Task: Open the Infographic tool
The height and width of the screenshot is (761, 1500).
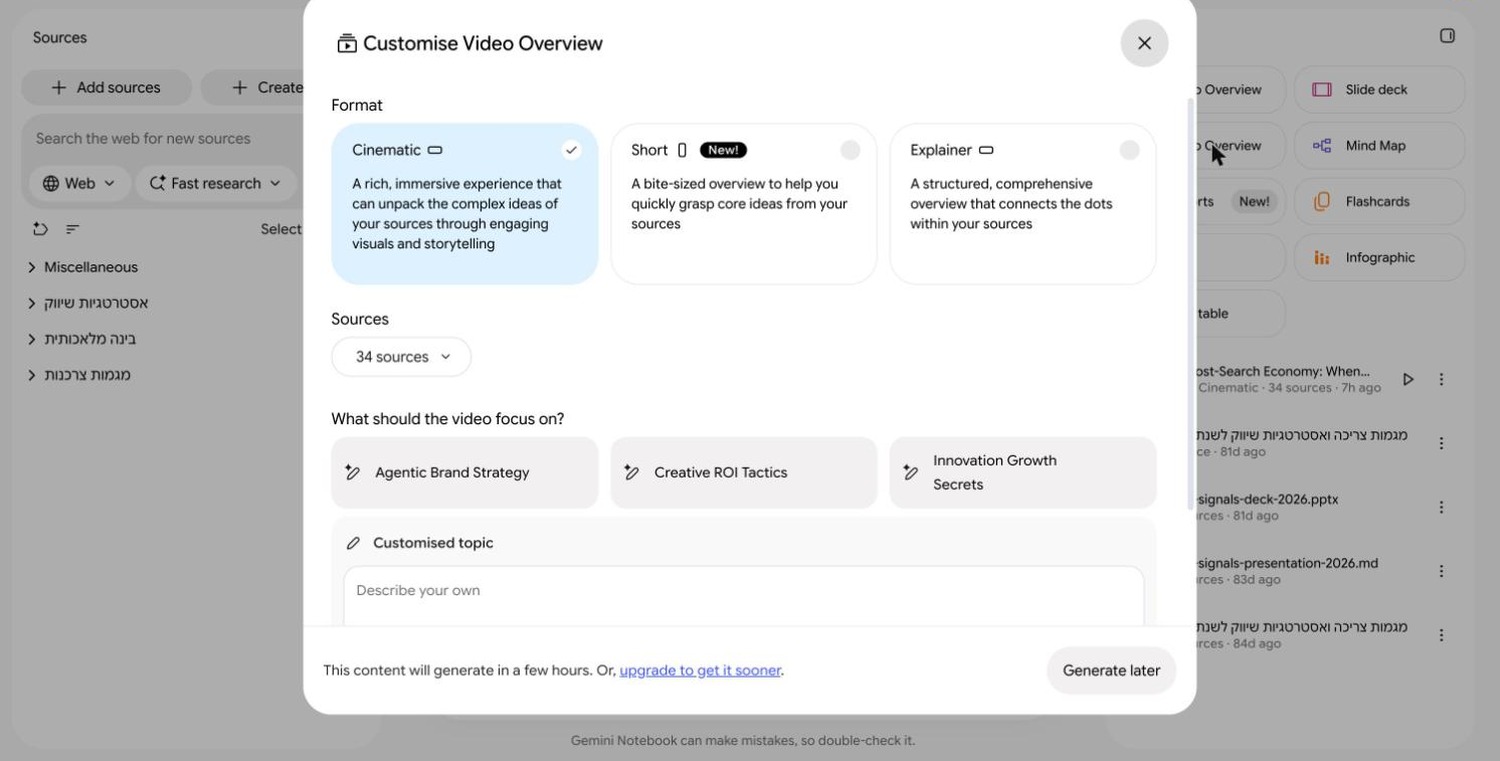Action: tap(1379, 257)
